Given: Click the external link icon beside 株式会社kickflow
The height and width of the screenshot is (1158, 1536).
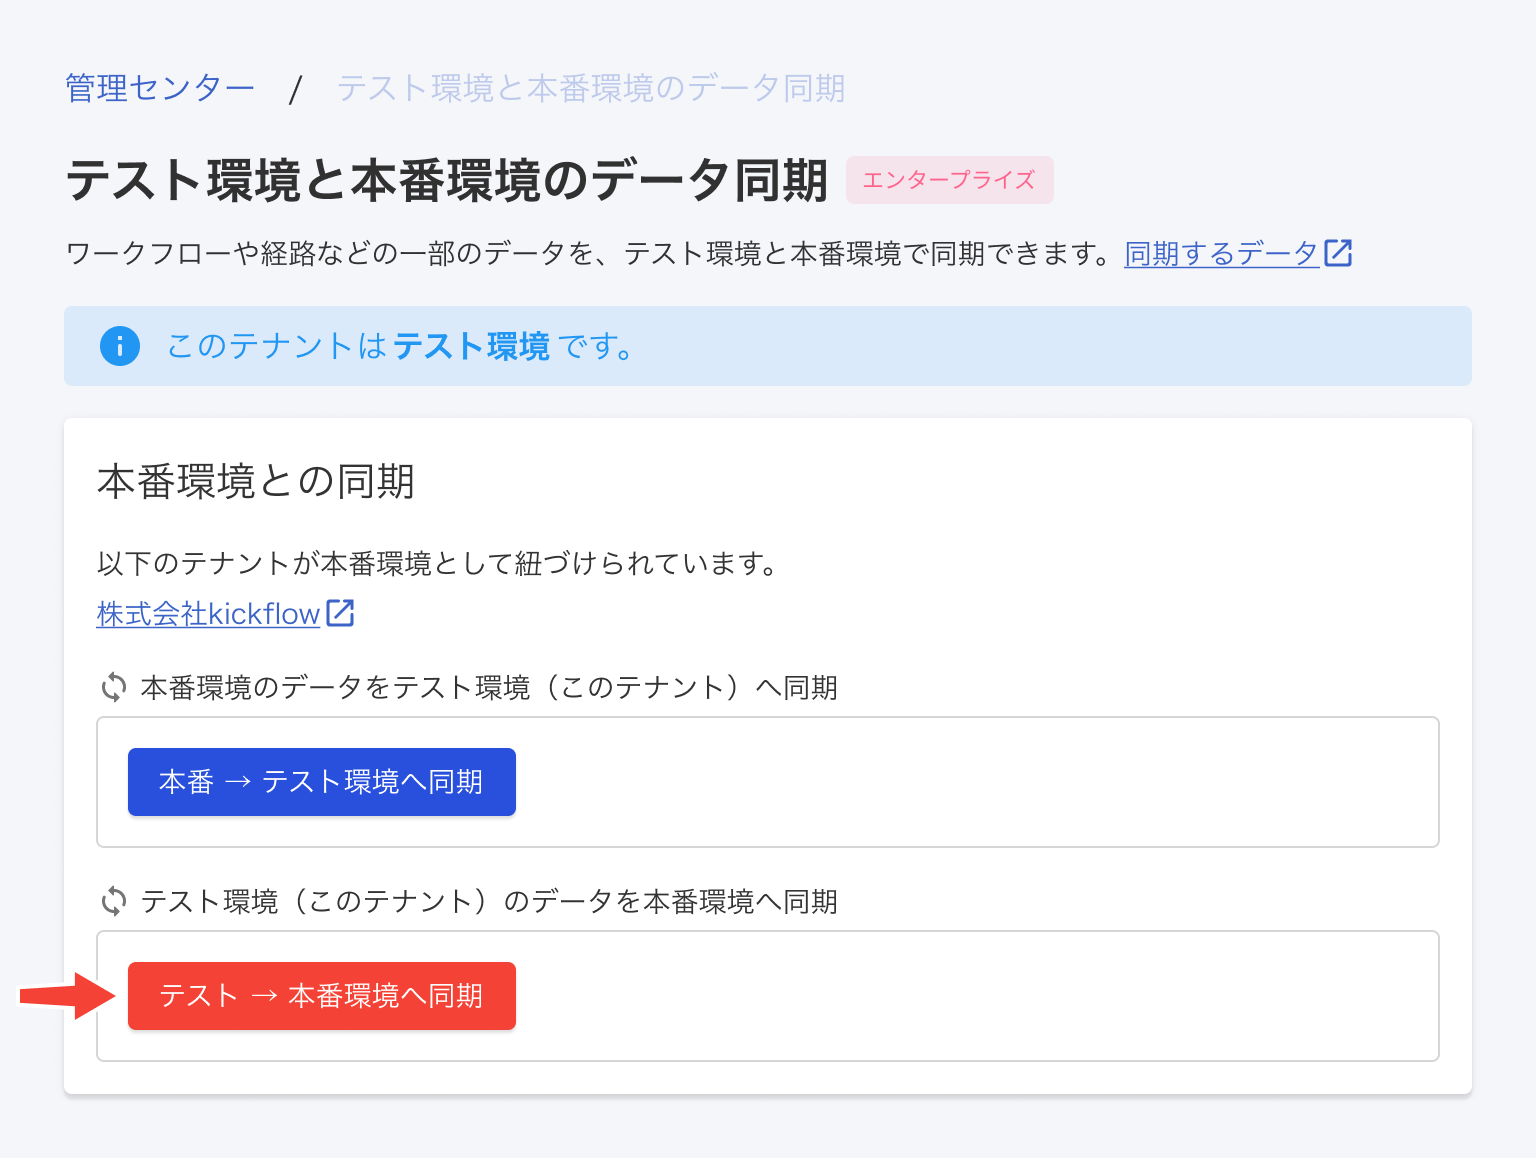Looking at the screenshot, I should 340,613.
